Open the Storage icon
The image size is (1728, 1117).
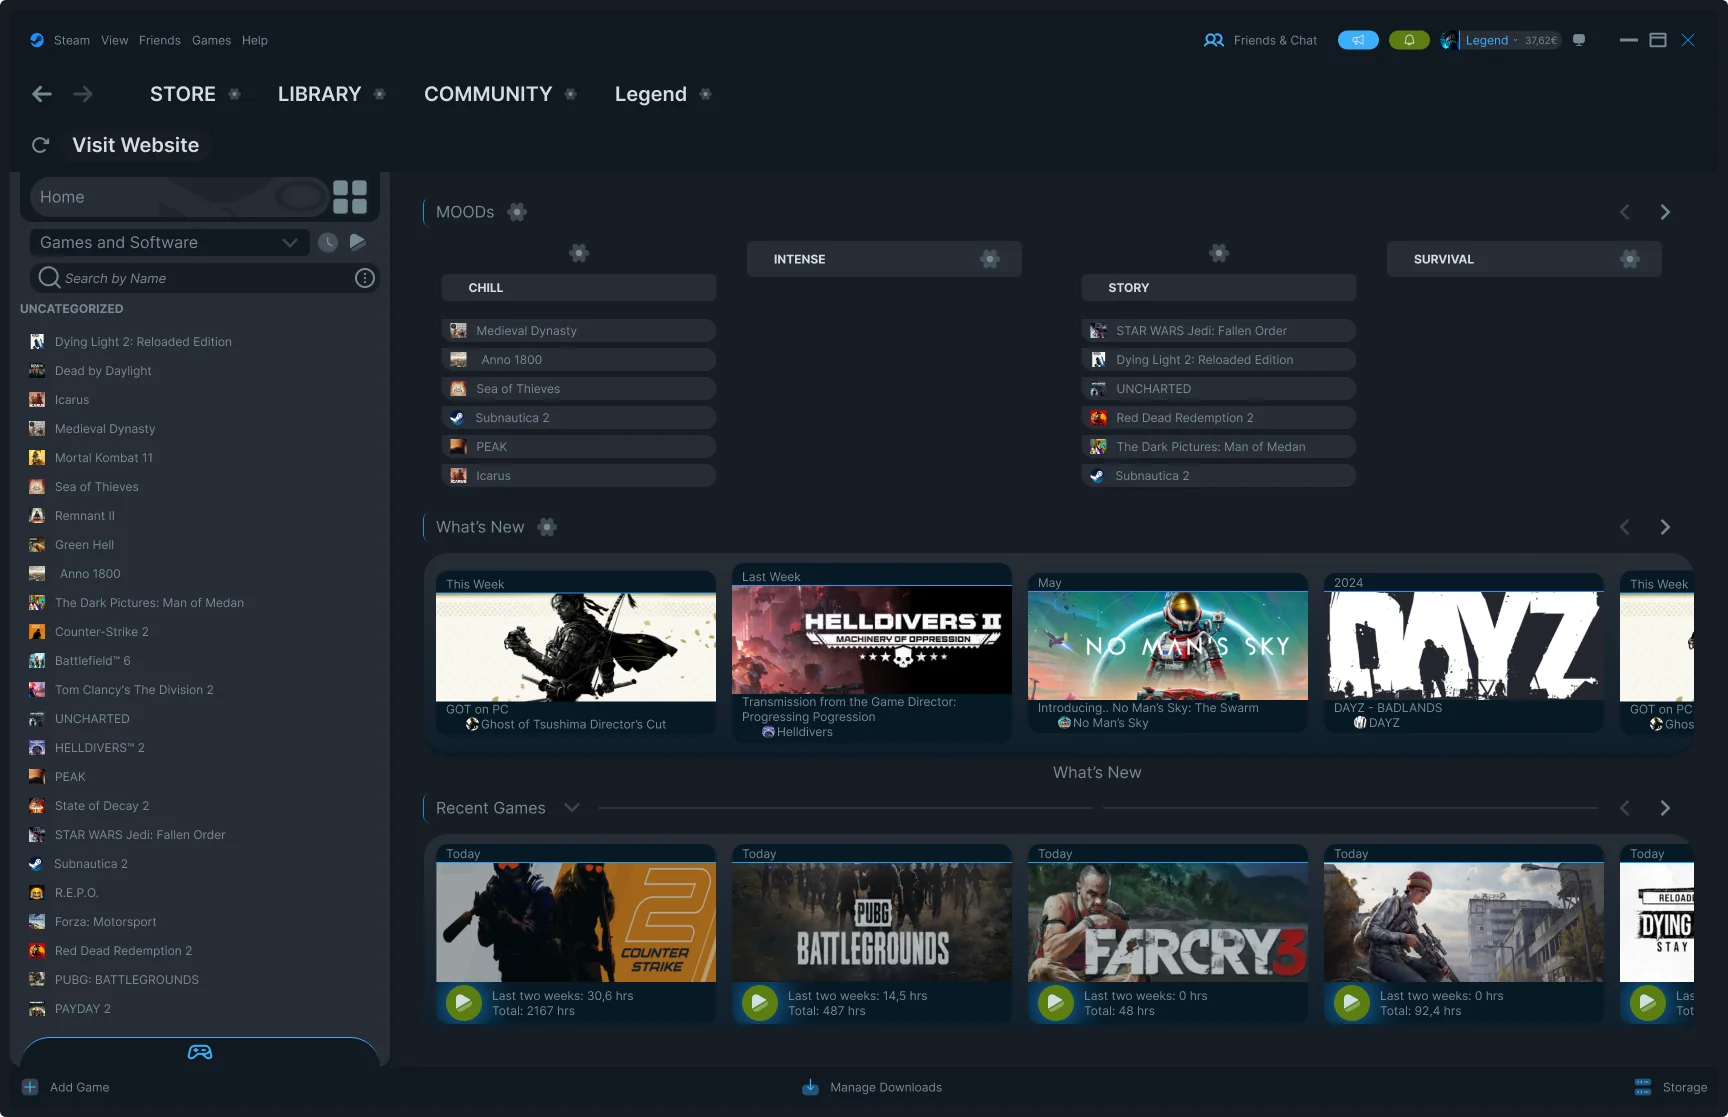(x=1643, y=1087)
